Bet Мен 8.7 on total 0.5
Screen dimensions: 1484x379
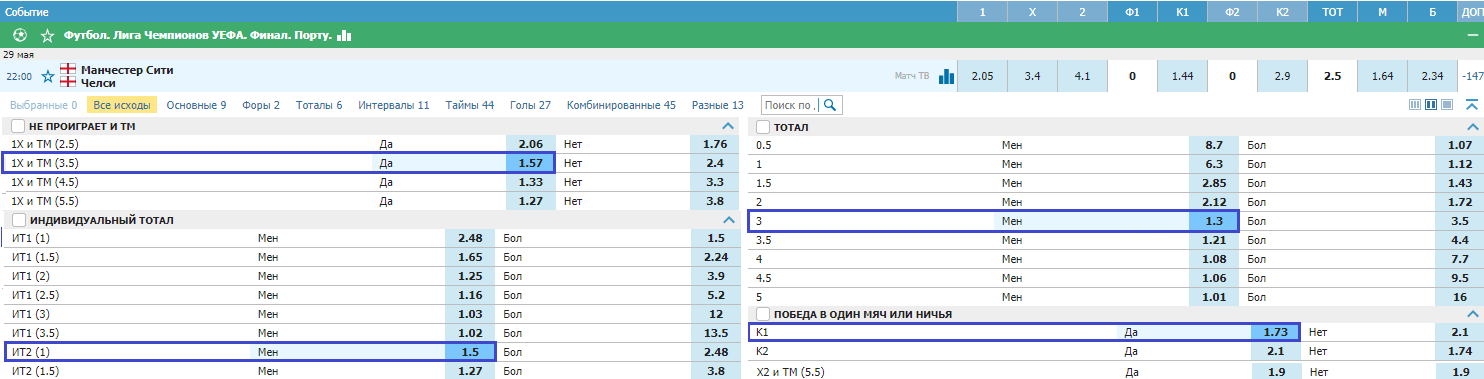(x=1214, y=145)
